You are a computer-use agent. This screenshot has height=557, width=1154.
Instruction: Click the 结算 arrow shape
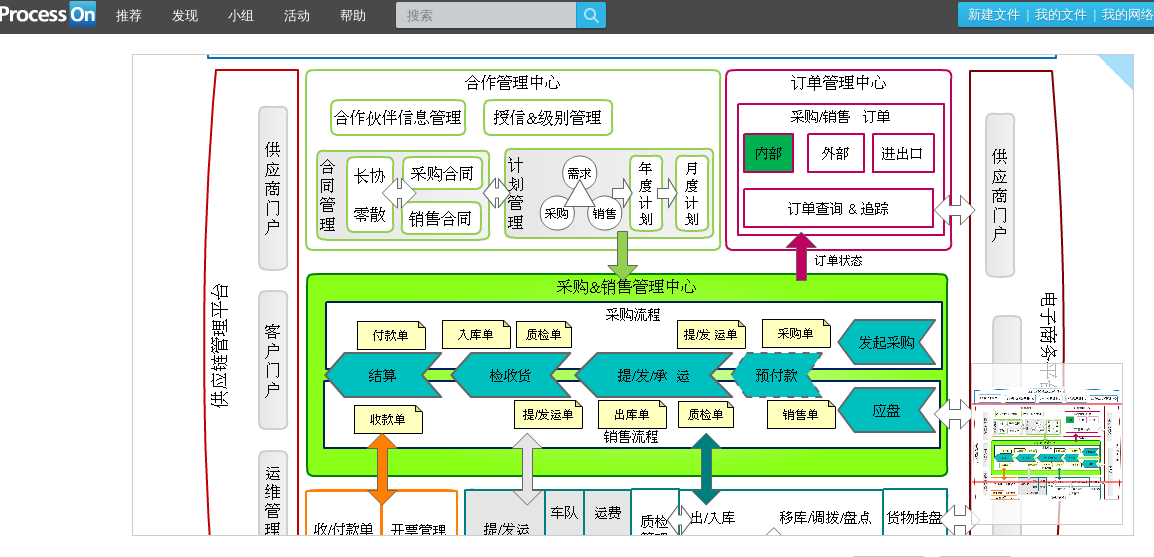coord(383,375)
